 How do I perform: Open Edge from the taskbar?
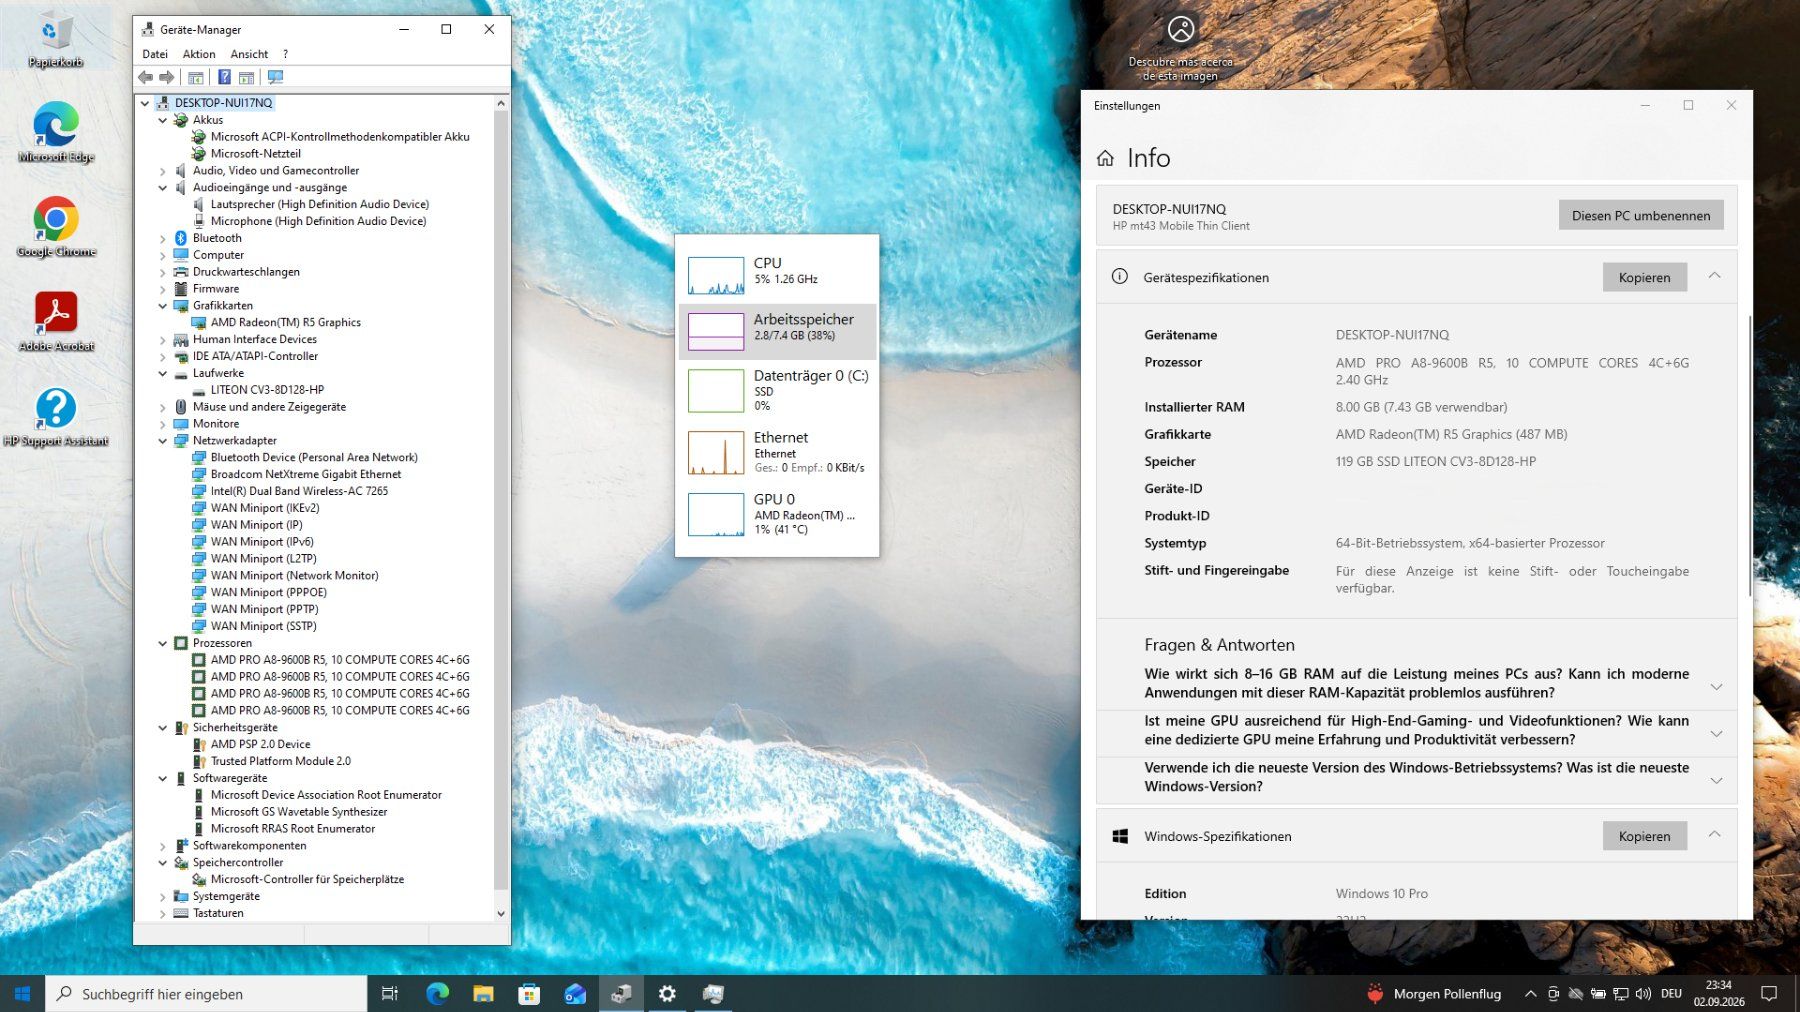click(437, 994)
